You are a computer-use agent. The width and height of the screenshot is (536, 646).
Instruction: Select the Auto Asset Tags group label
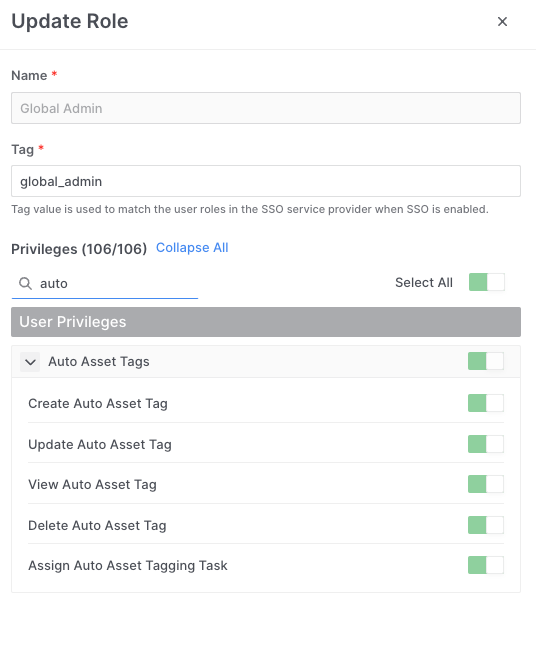(x=99, y=362)
